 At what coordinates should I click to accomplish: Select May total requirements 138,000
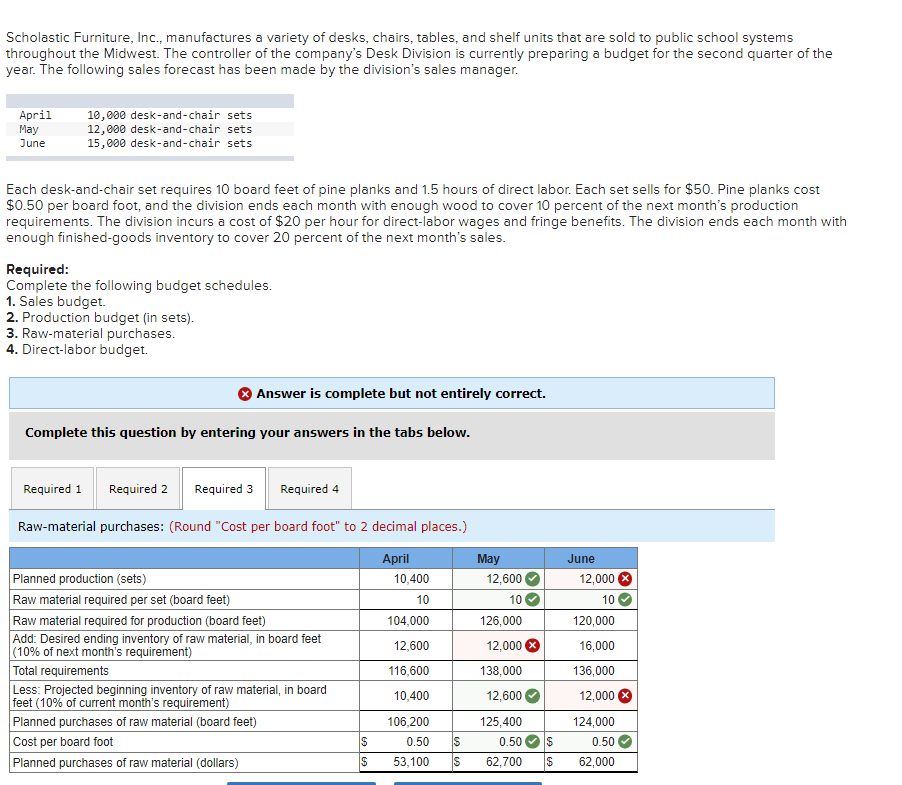click(501, 671)
